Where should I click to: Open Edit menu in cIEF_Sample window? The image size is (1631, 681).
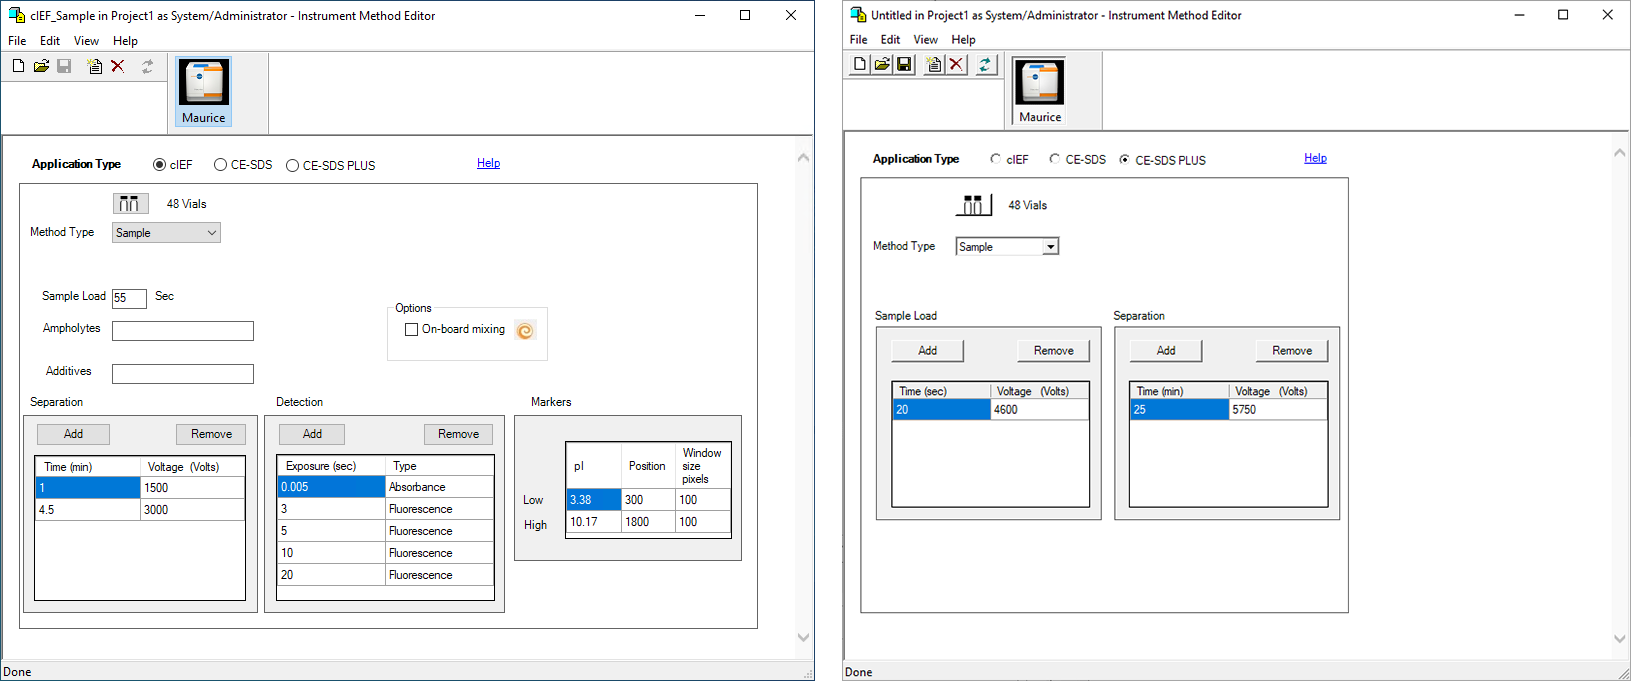pos(50,41)
